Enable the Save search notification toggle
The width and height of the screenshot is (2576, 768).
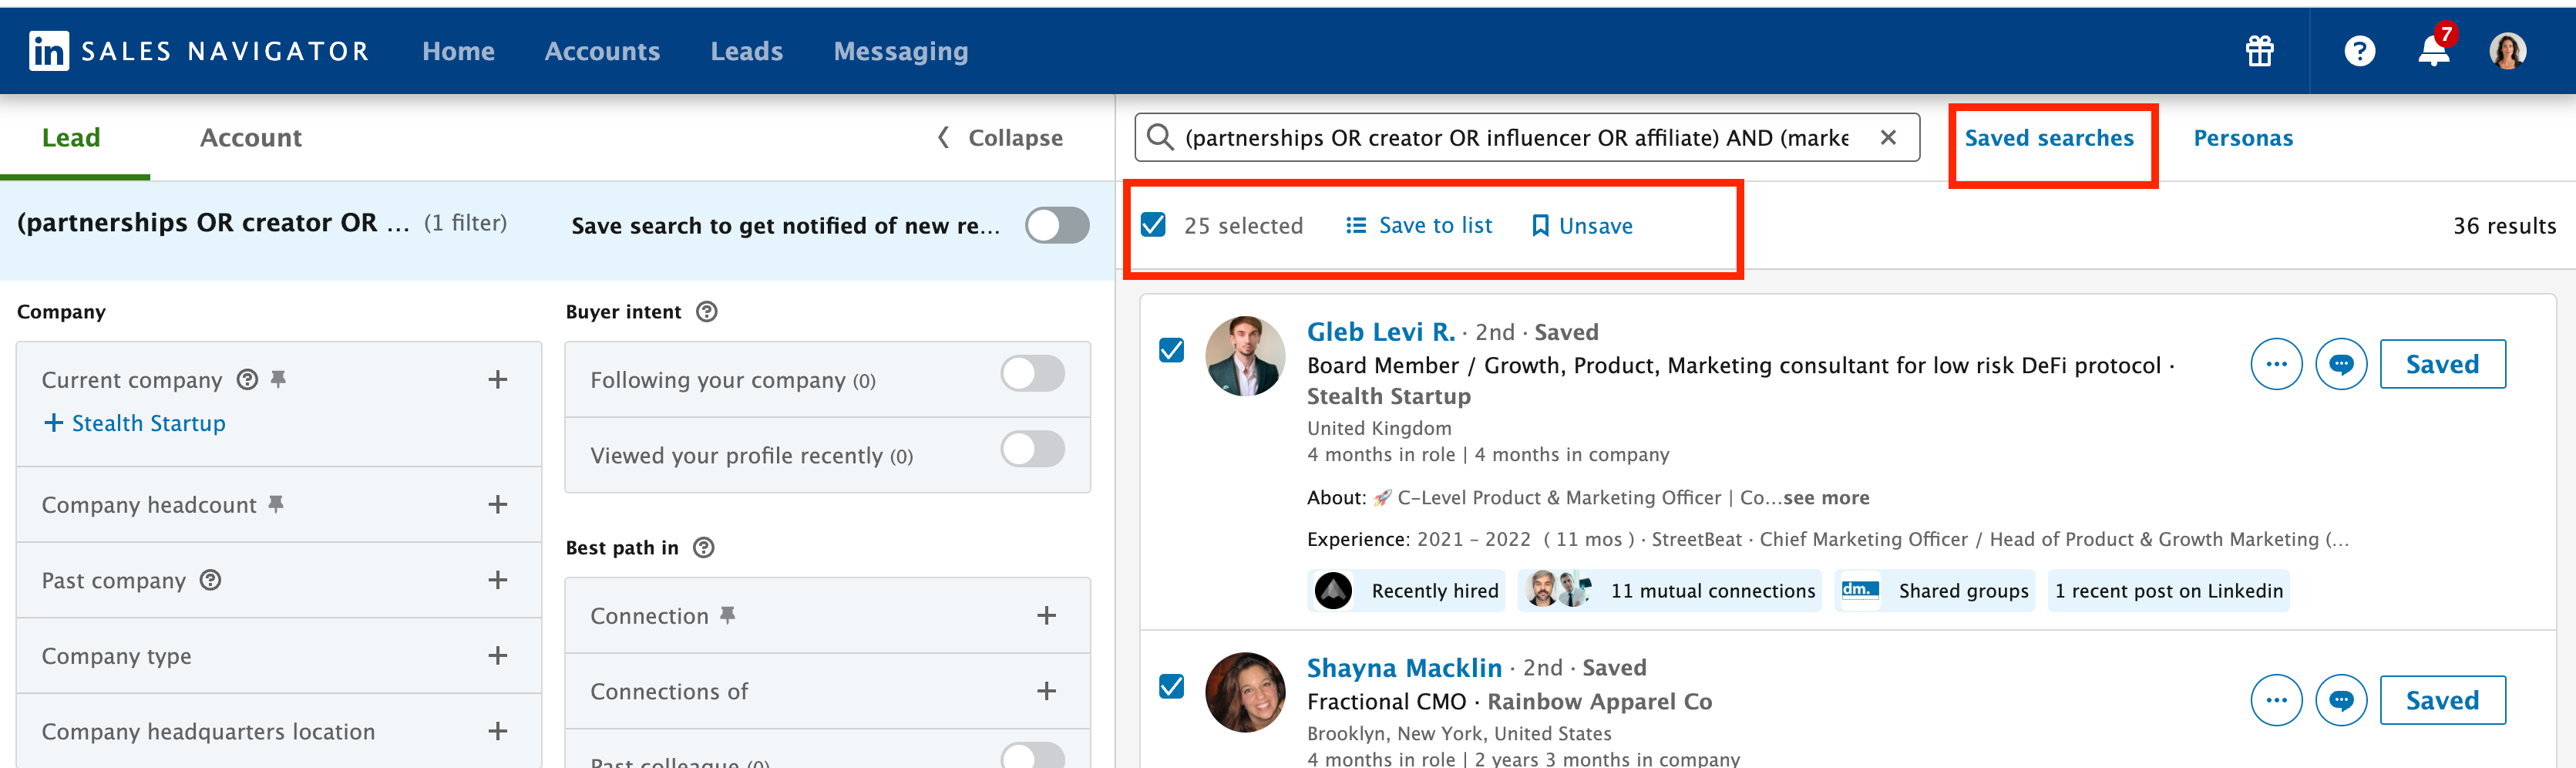1057,225
